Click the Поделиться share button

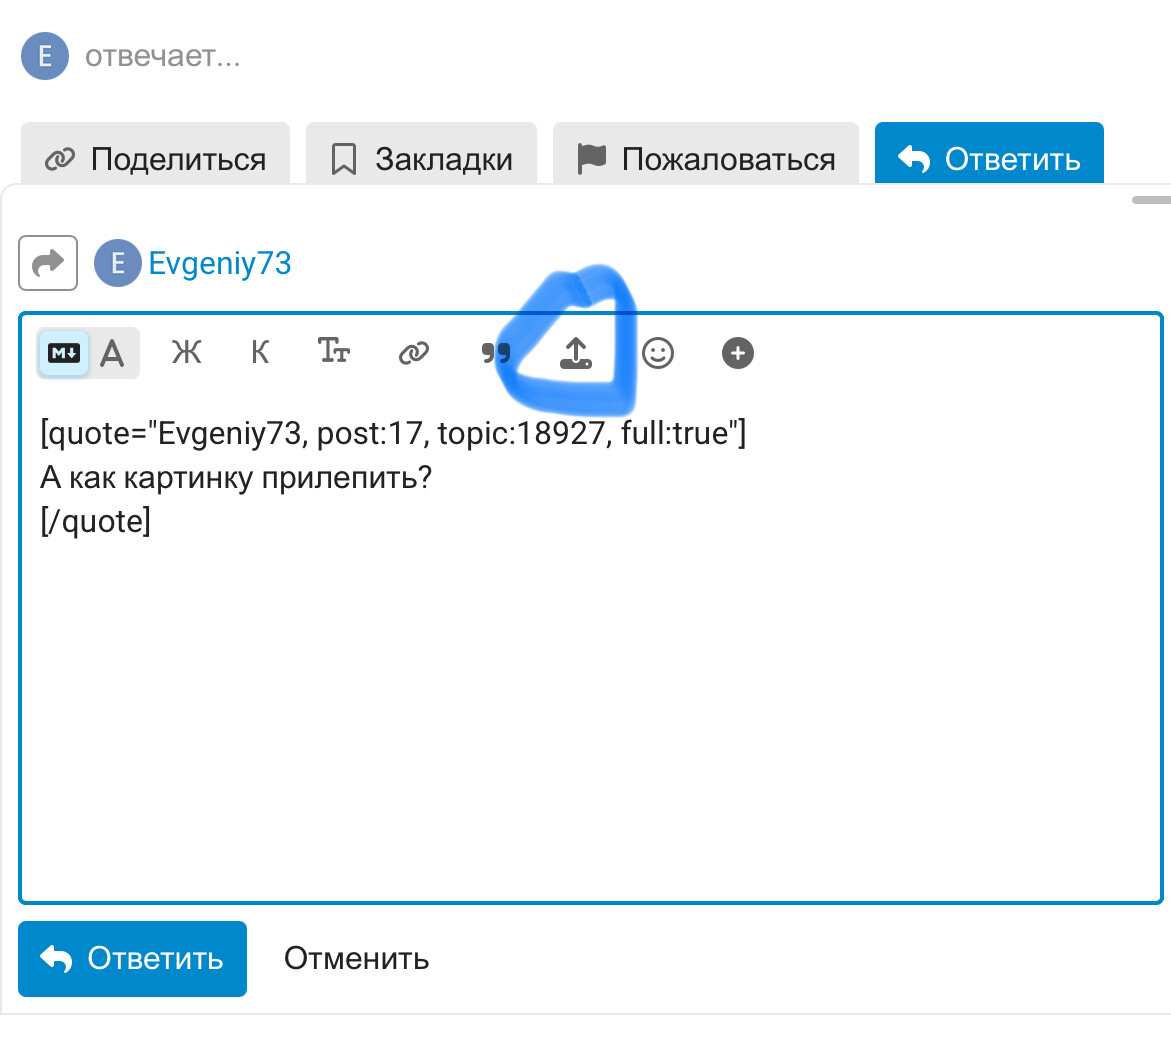coord(155,158)
